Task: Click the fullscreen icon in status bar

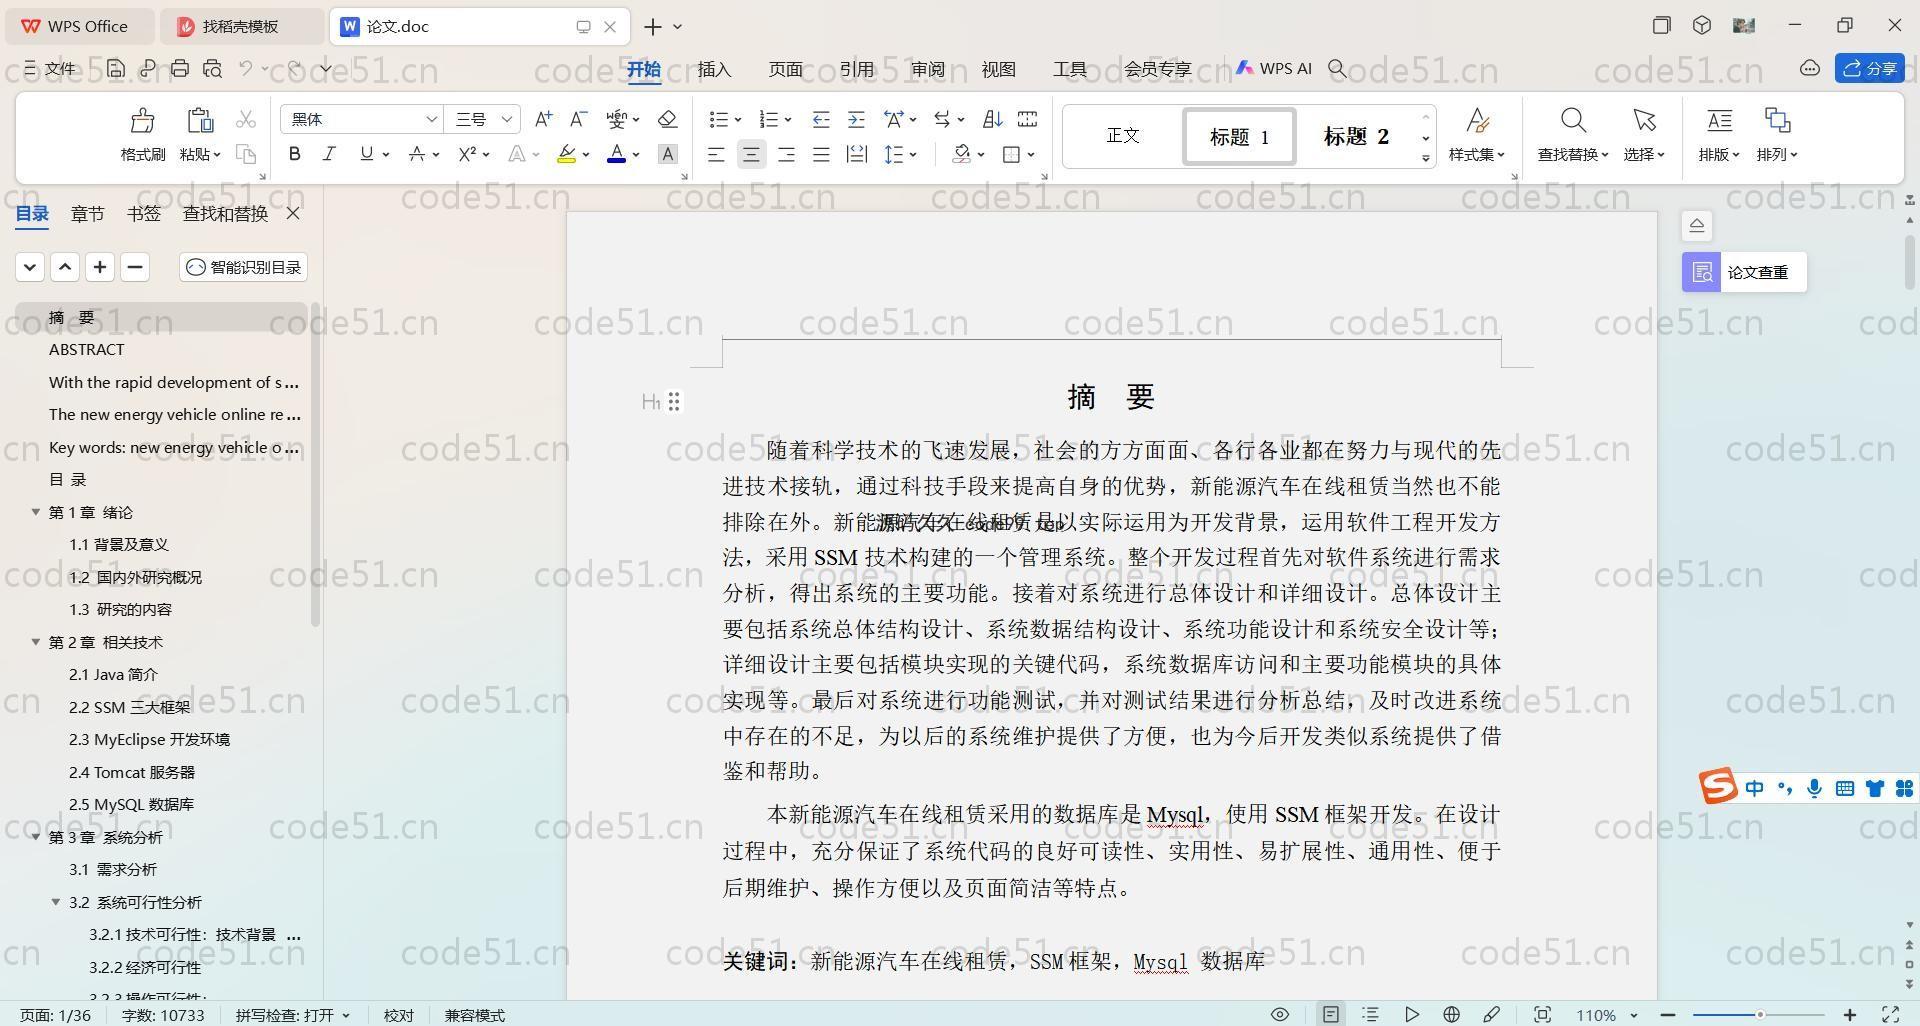Action: tap(1891, 1014)
